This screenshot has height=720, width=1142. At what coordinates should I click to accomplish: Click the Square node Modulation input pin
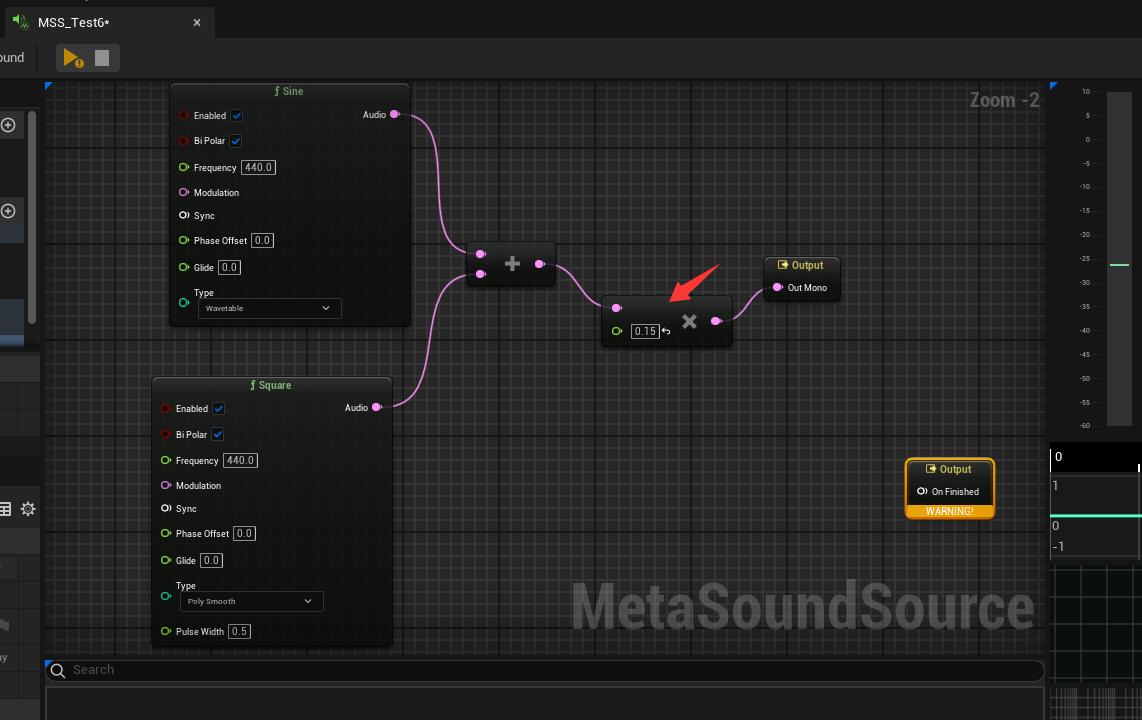tap(165, 485)
